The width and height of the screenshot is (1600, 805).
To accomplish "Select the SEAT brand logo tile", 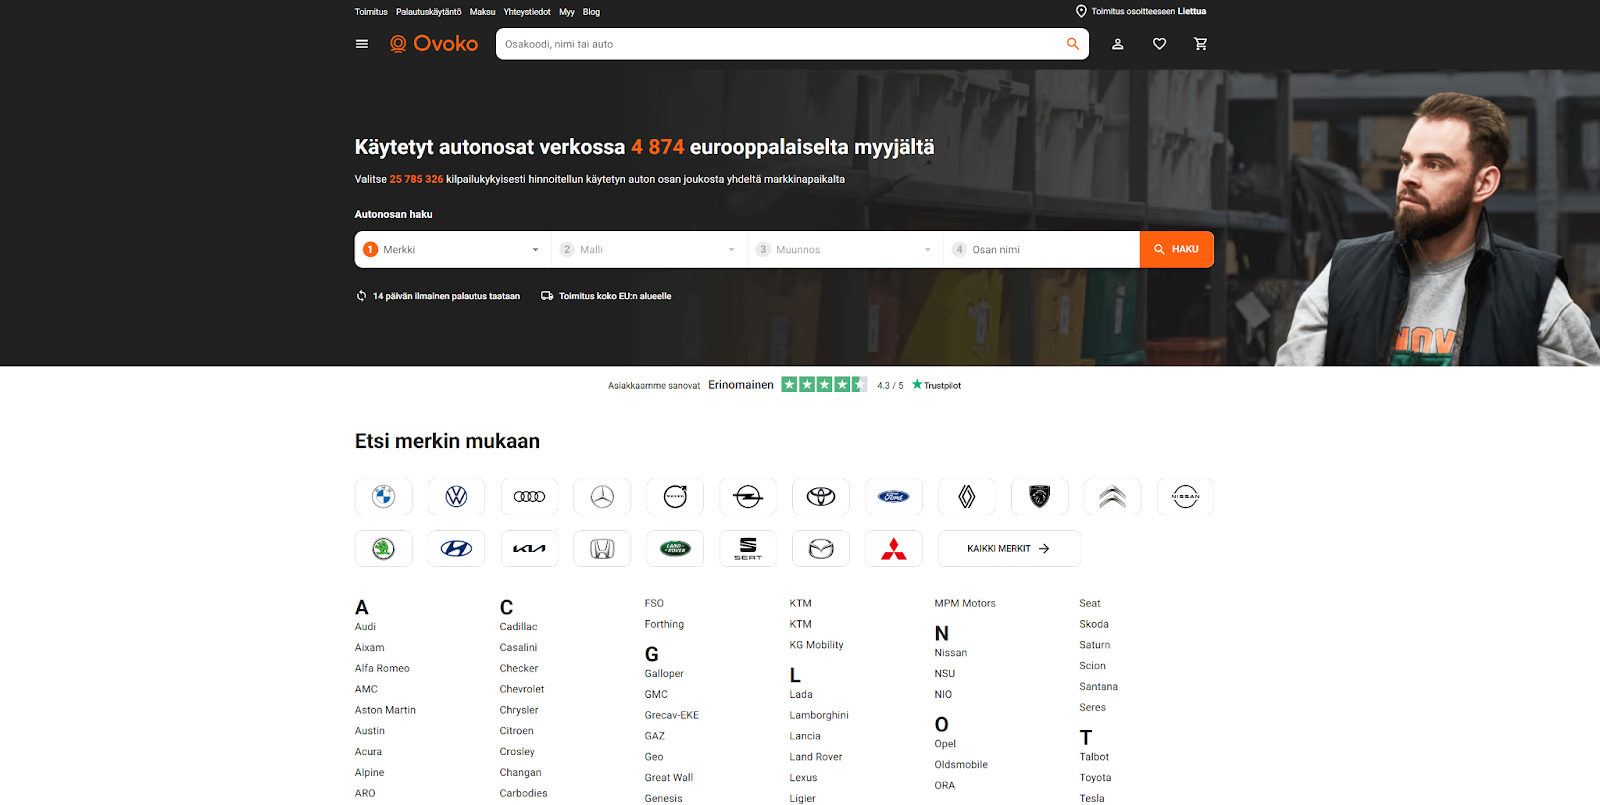I will click(748, 549).
